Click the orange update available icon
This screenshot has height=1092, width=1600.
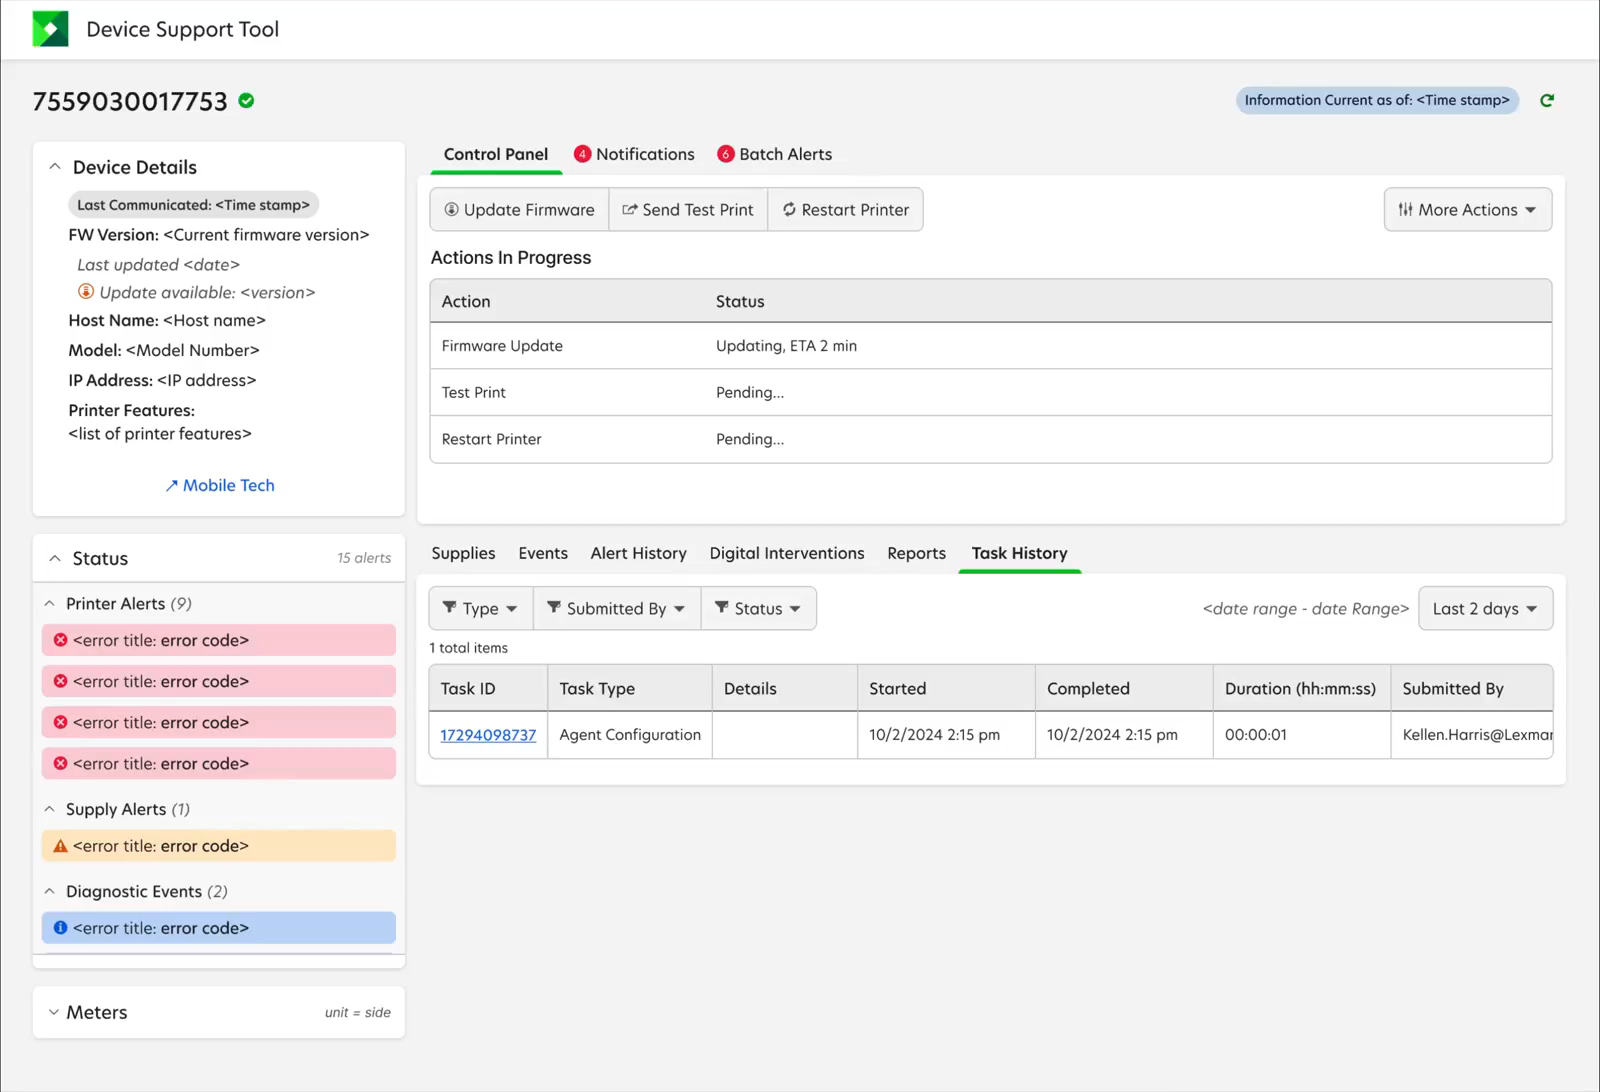coord(86,292)
